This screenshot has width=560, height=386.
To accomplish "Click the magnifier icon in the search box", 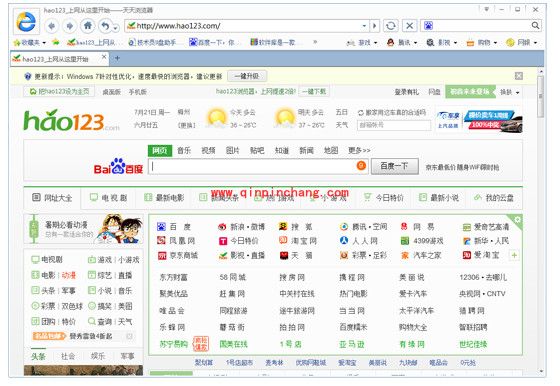I will [535, 25].
